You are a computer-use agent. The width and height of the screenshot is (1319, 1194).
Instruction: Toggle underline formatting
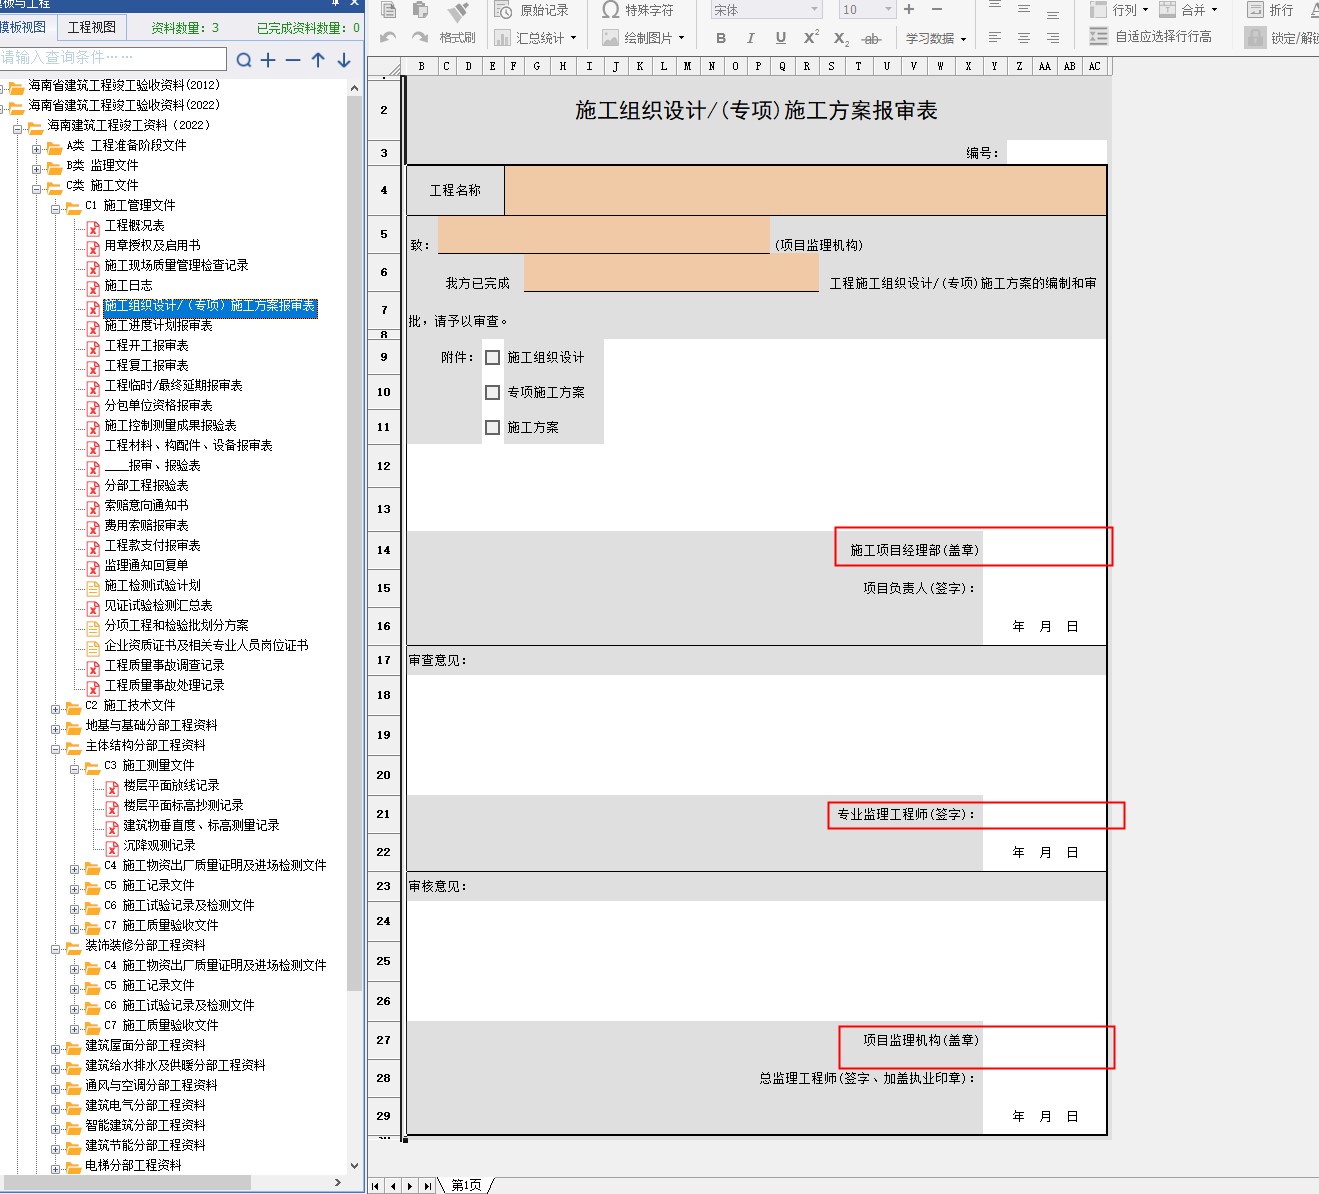(781, 38)
